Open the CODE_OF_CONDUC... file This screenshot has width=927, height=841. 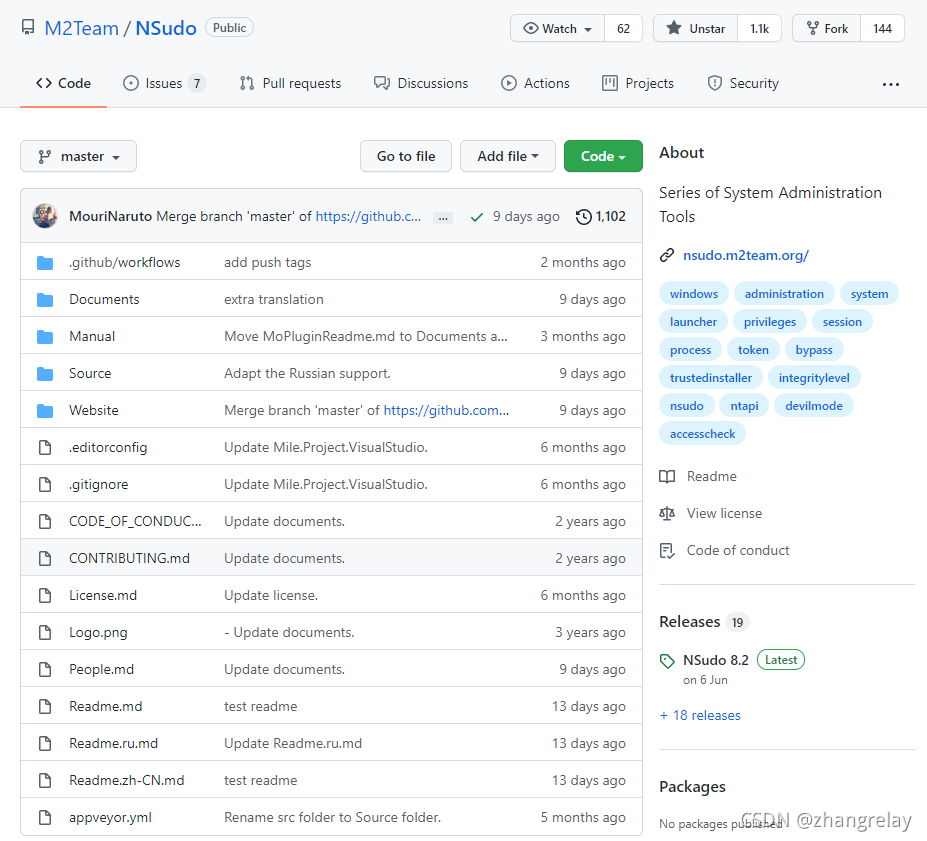[135, 521]
